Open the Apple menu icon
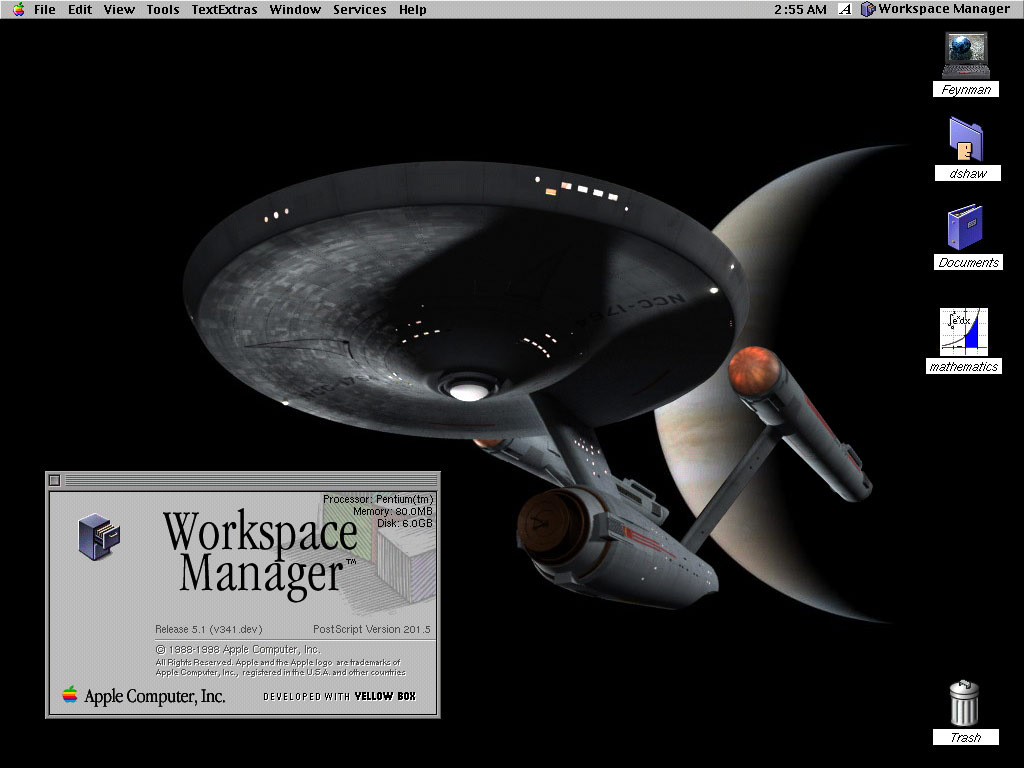This screenshot has height=768, width=1024. 18,9
